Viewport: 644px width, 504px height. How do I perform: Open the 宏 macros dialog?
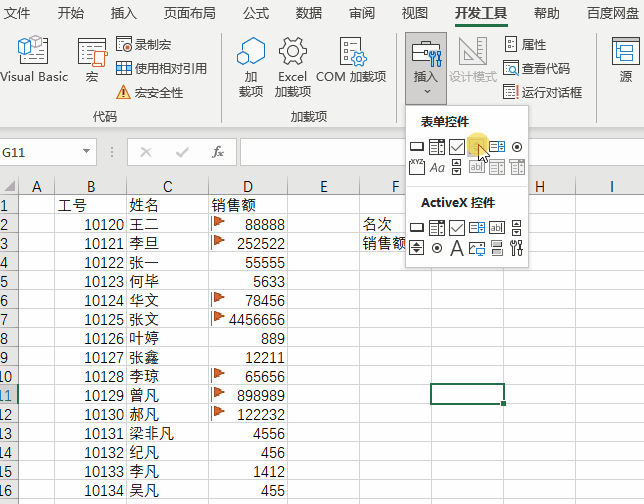point(92,59)
